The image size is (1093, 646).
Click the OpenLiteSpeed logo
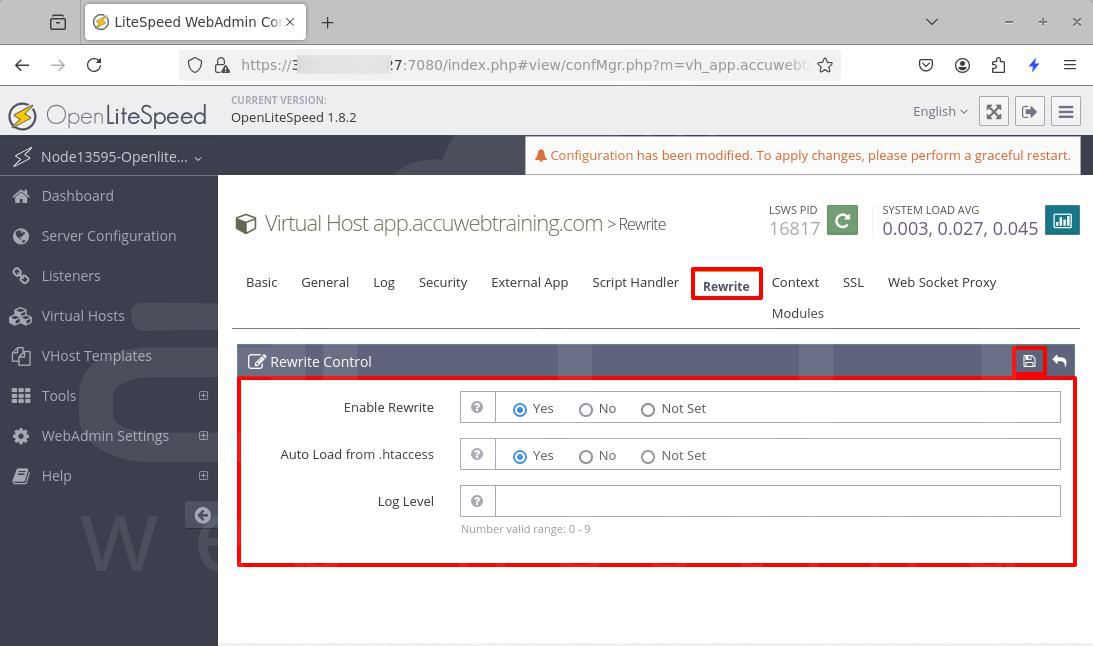pos(108,116)
